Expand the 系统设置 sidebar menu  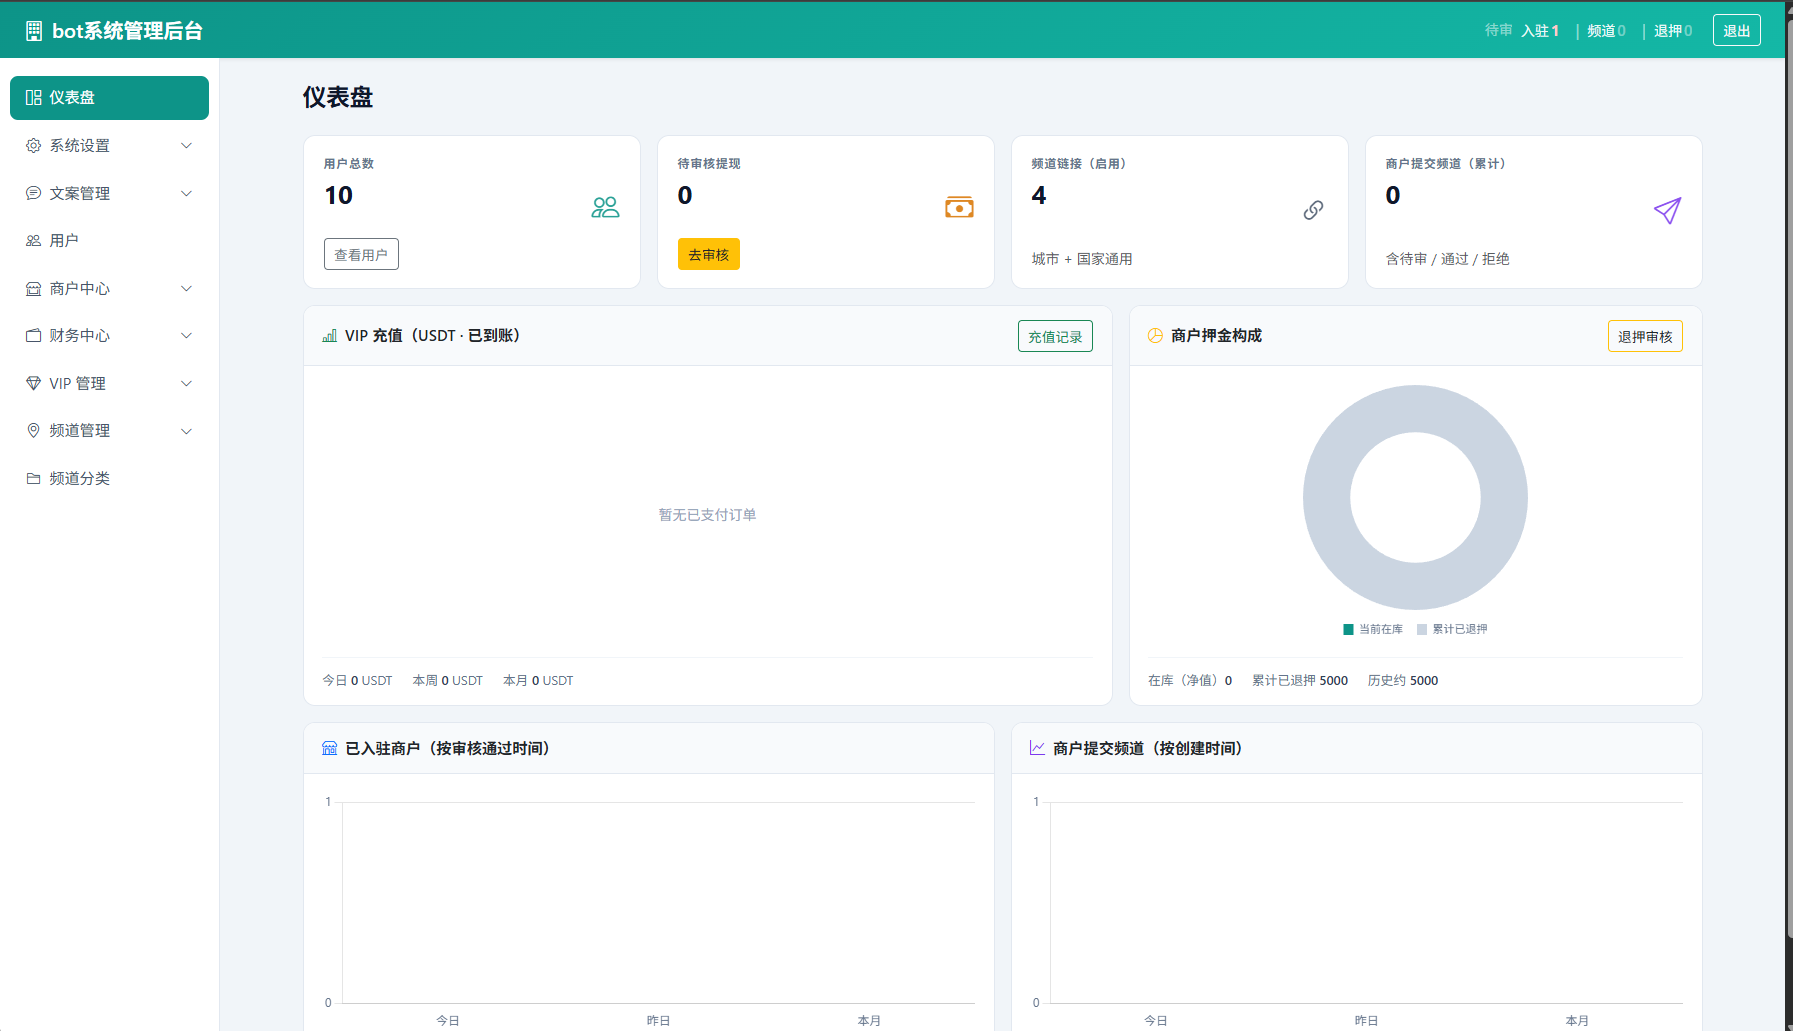click(x=109, y=146)
